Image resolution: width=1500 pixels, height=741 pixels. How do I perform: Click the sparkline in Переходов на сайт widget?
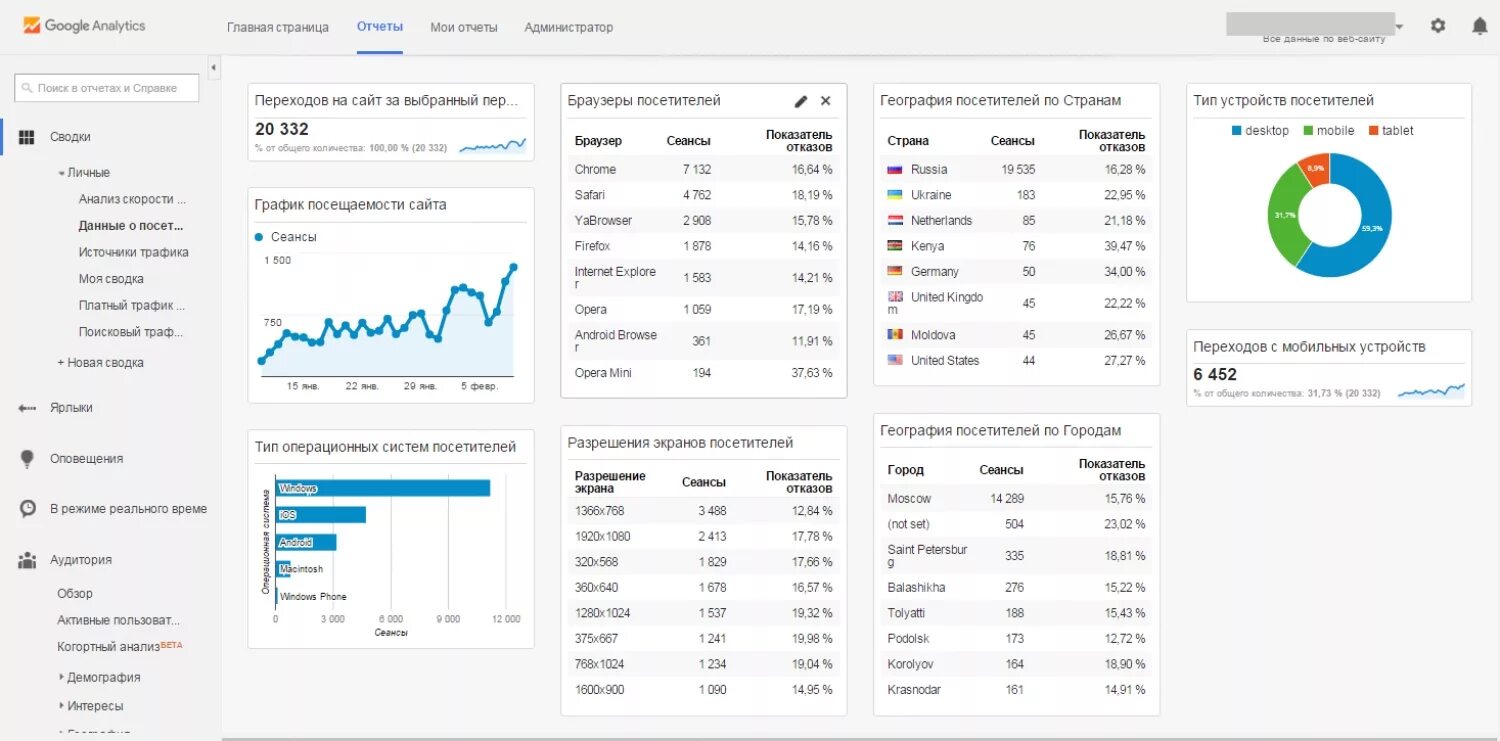click(x=492, y=146)
